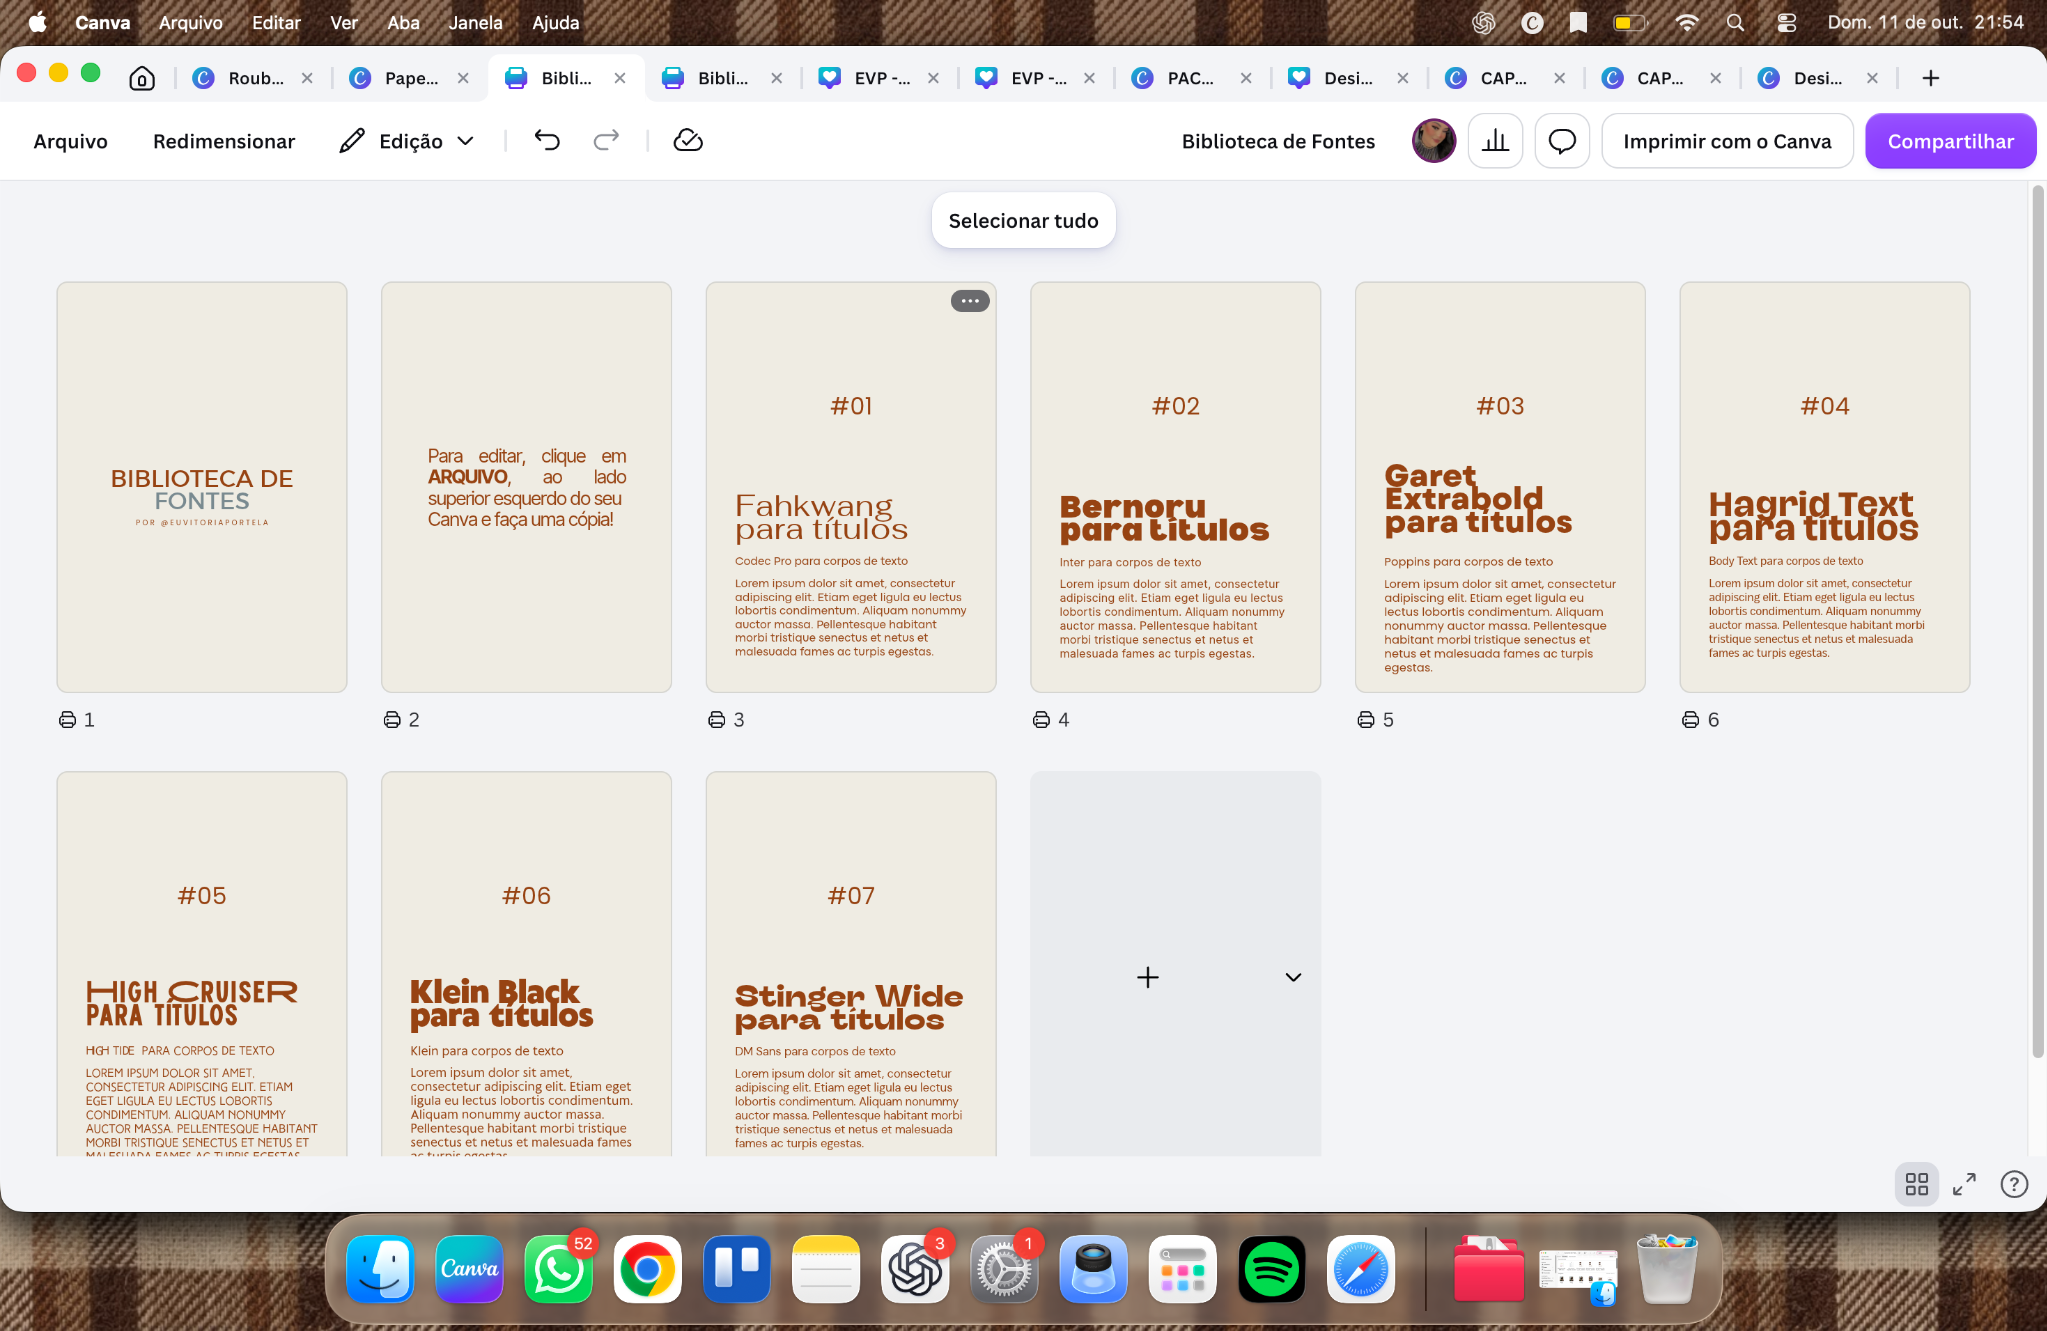The width and height of the screenshot is (2047, 1331).
Task: Open the analytics bar chart icon
Action: coord(1495,141)
